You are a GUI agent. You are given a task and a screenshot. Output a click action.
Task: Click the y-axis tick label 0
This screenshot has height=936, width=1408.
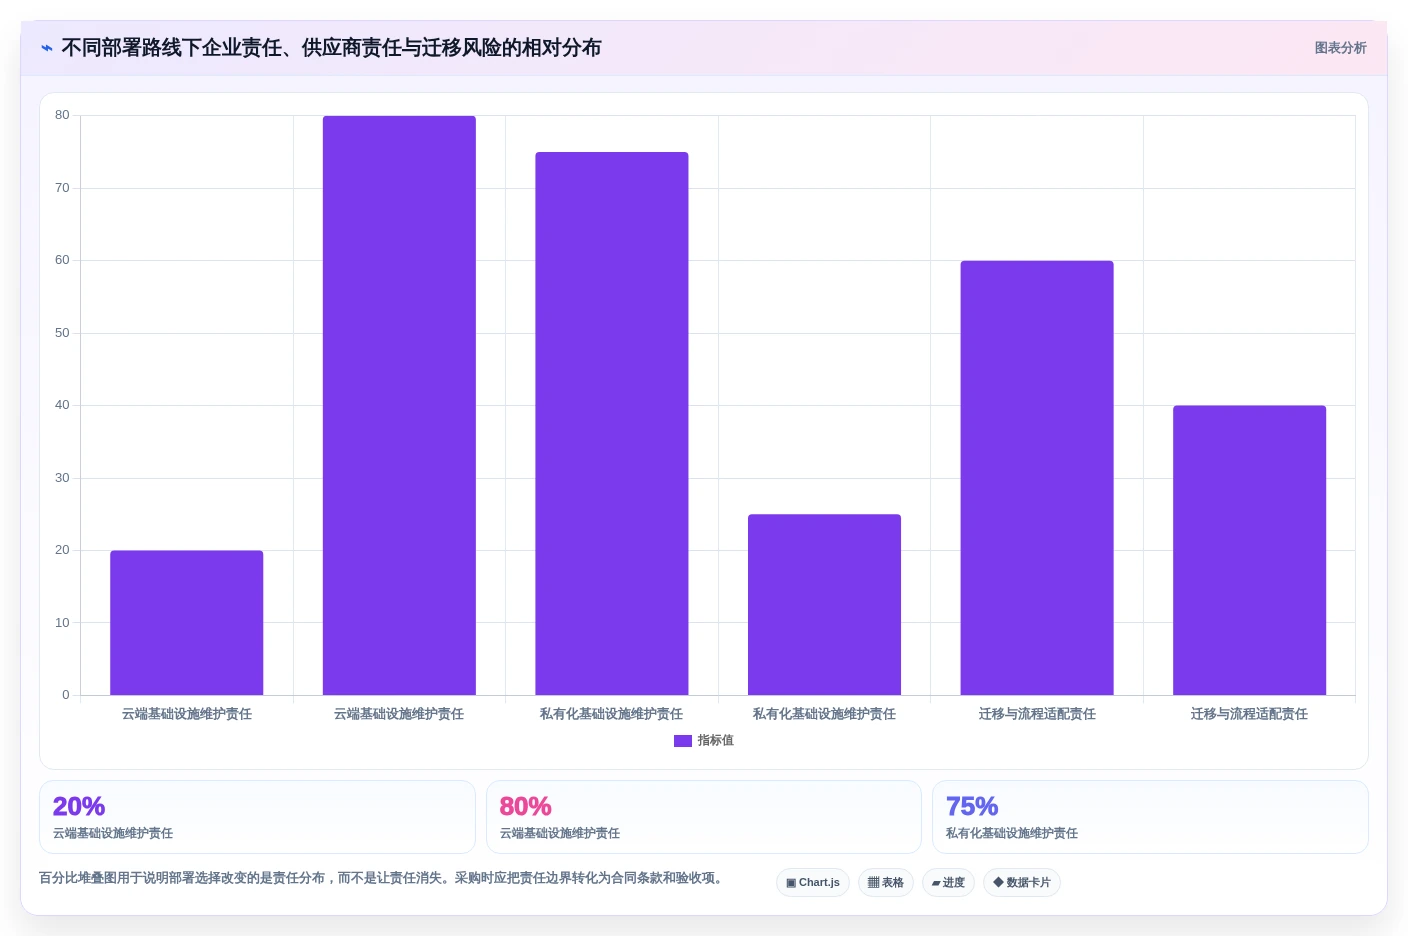[x=66, y=695]
